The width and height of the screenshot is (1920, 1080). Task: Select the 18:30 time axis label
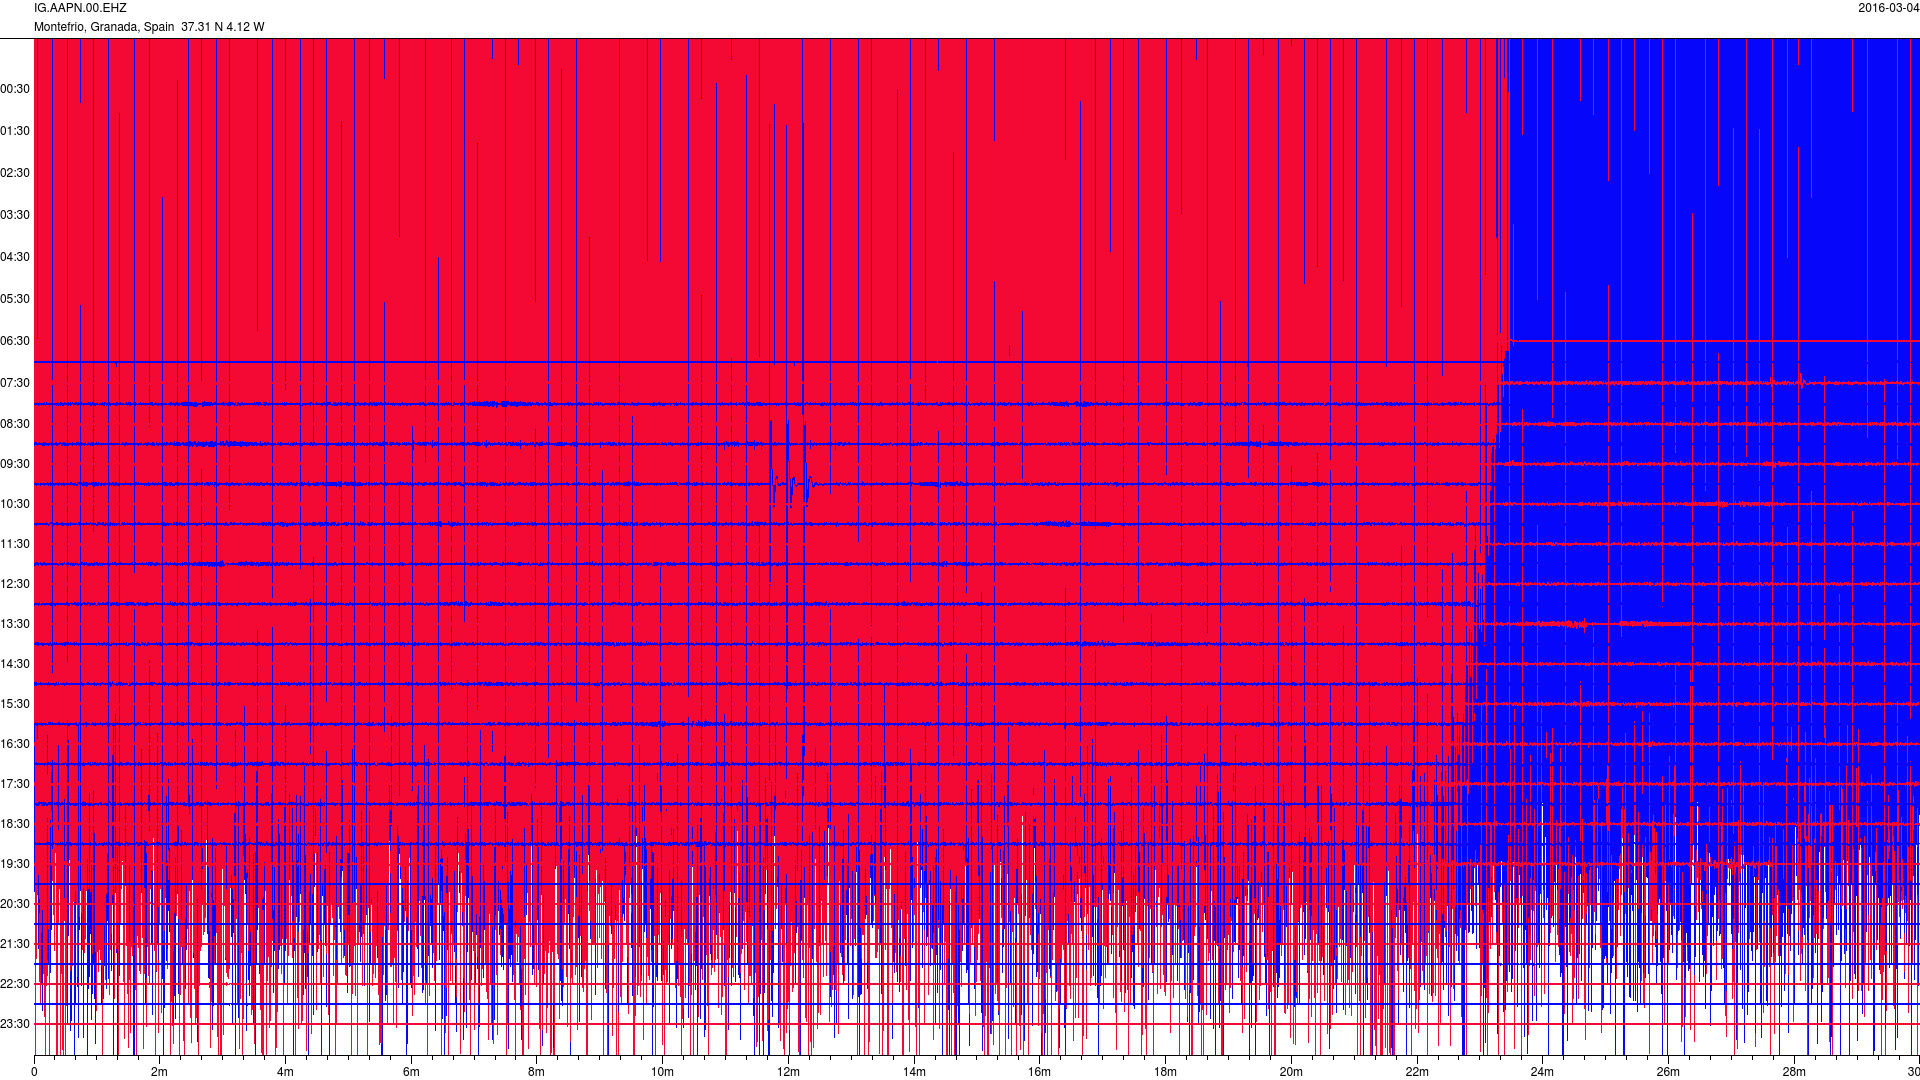point(15,824)
